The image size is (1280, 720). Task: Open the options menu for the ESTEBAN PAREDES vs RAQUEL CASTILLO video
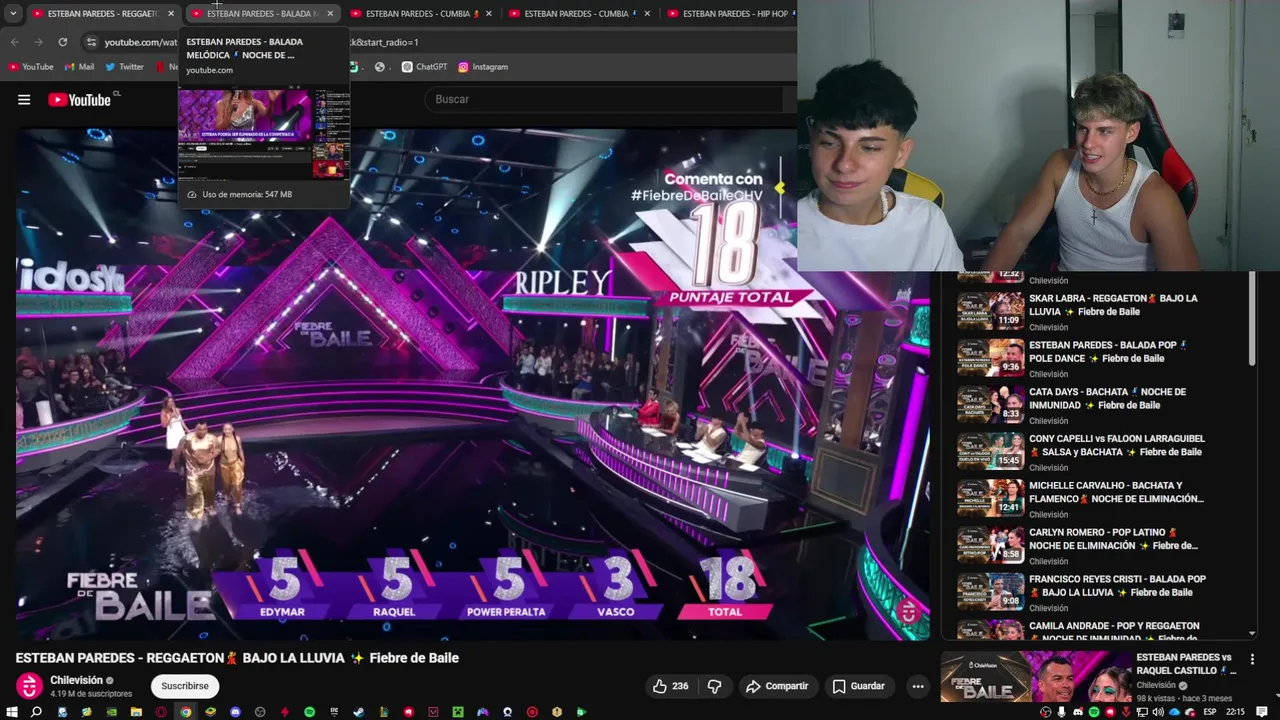pos(1252,660)
